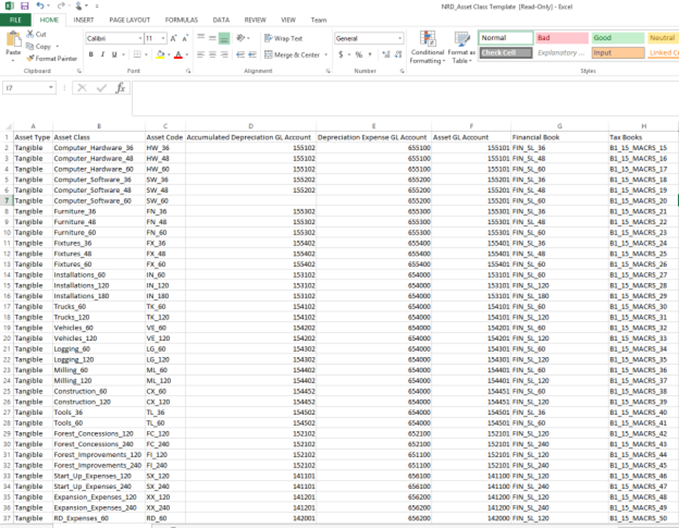The width and height of the screenshot is (679, 528).
Task: Toggle the Bottom Align button
Action: (224, 38)
